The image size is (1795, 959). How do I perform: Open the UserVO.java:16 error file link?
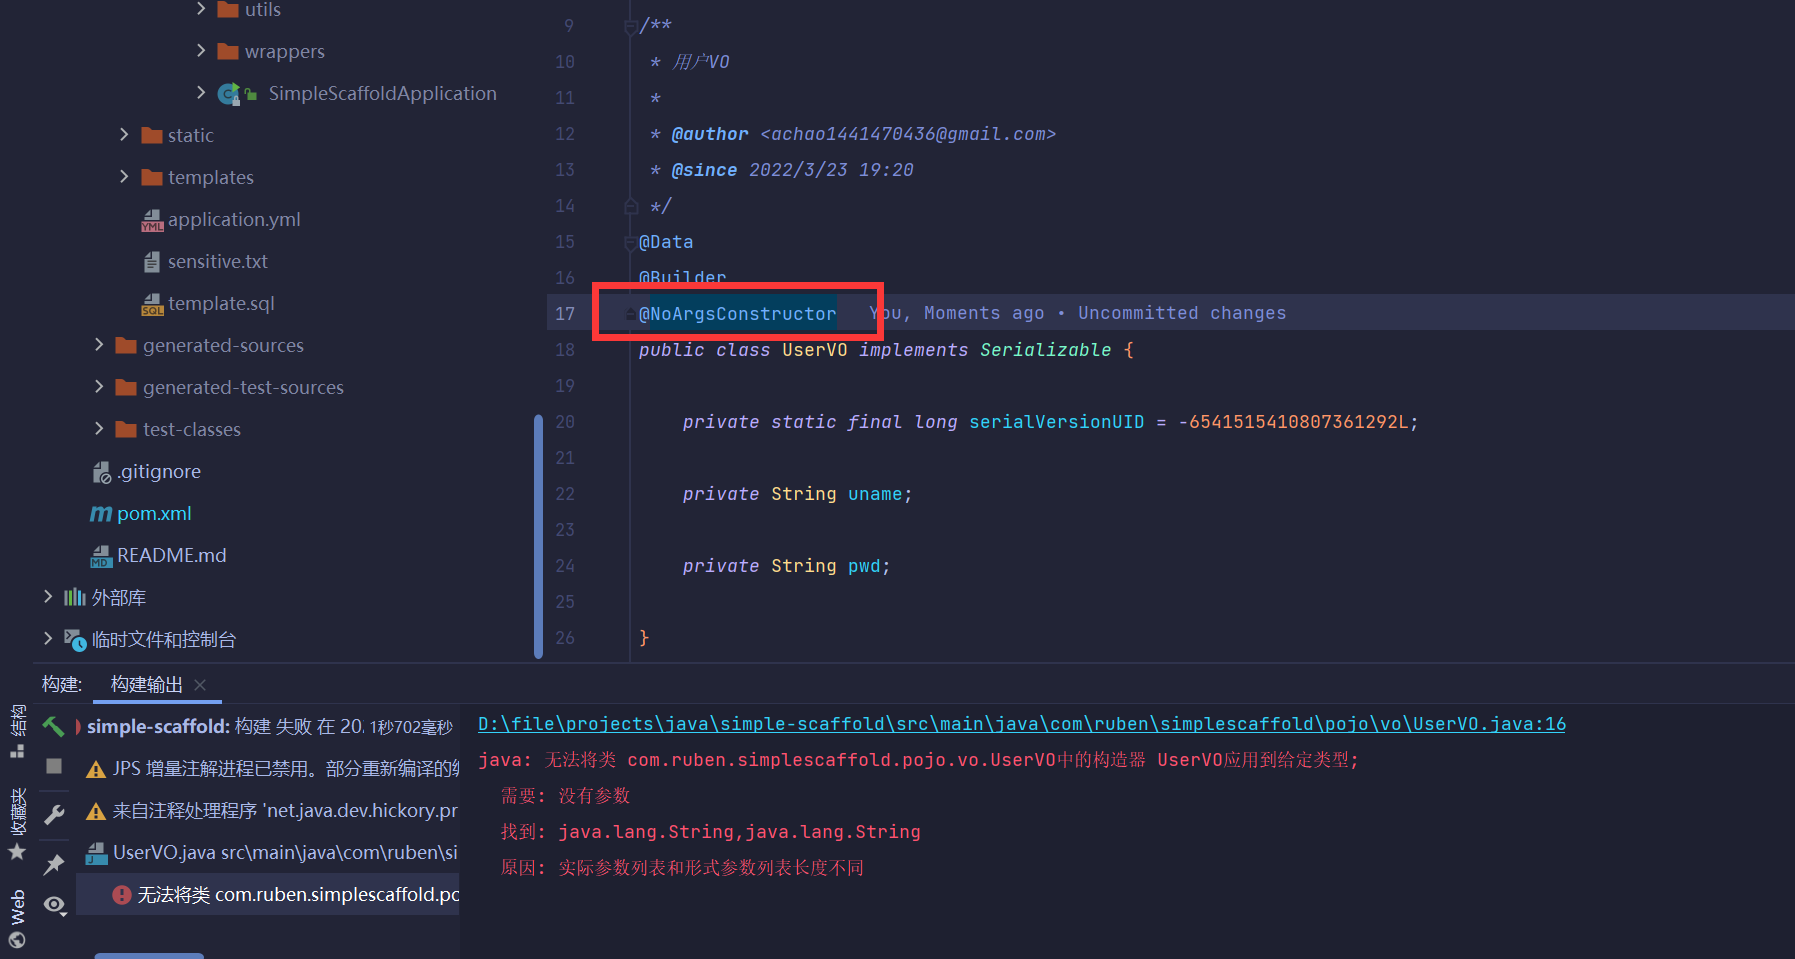click(x=1021, y=724)
